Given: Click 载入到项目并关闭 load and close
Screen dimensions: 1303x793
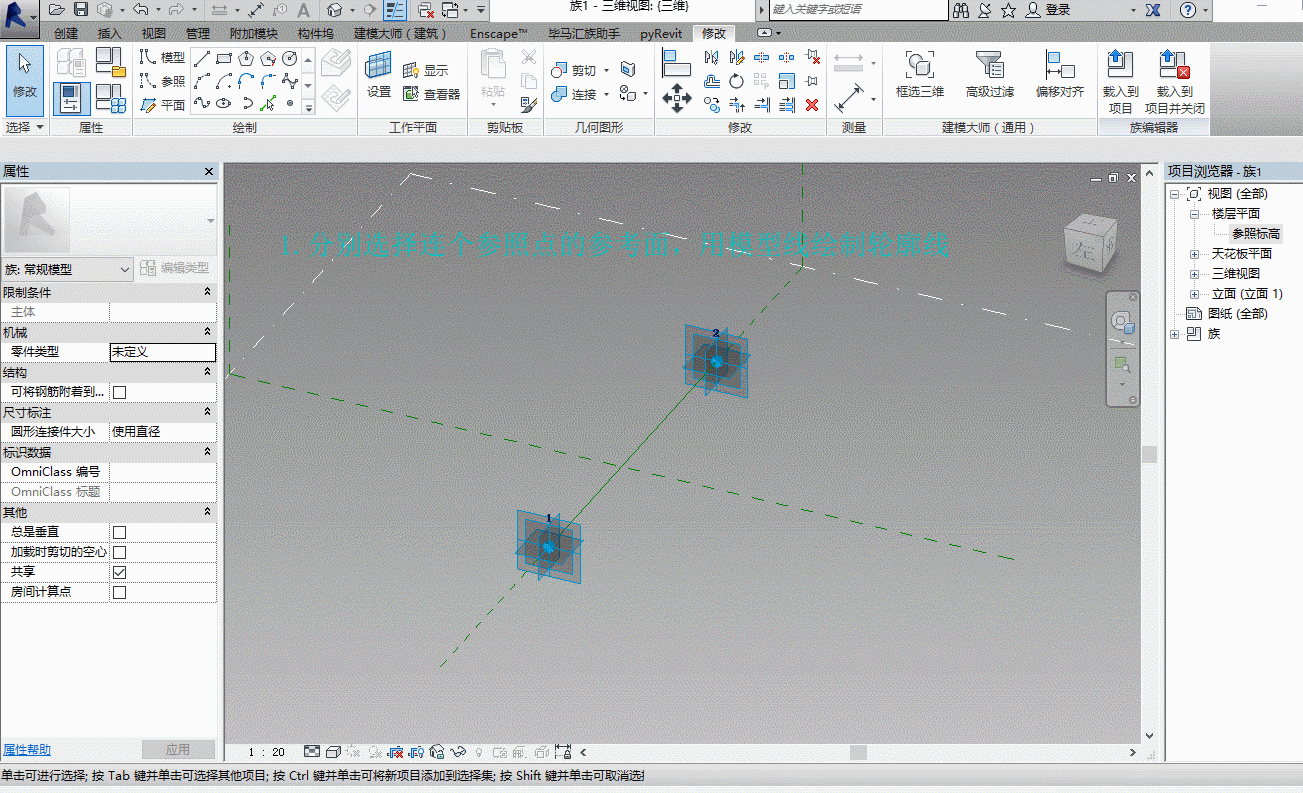Looking at the screenshot, I should [1175, 82].
